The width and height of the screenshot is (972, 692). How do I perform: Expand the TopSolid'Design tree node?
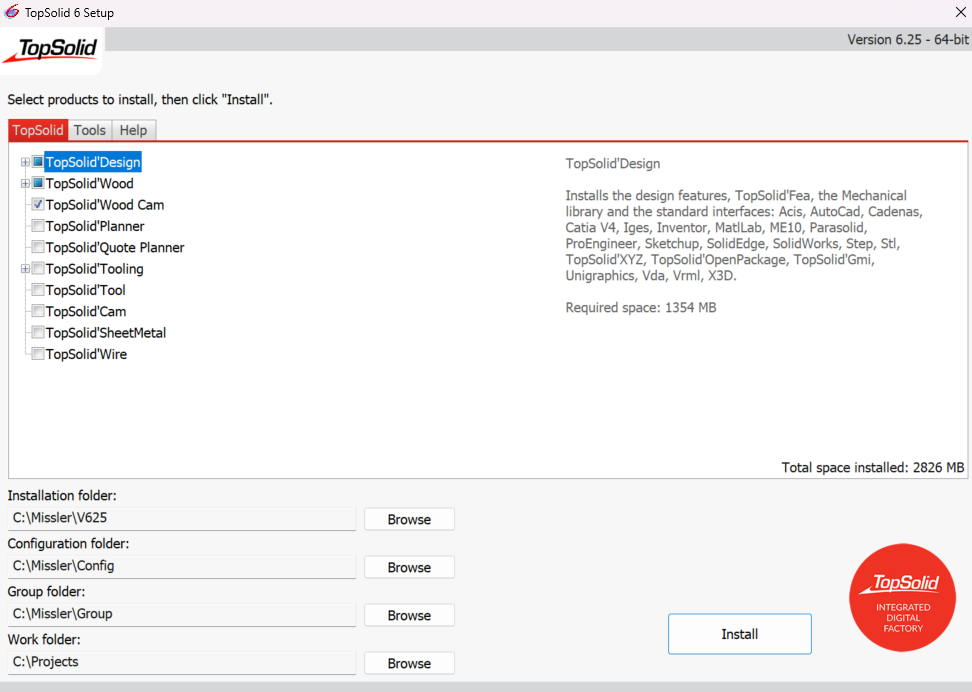point(25,162)
